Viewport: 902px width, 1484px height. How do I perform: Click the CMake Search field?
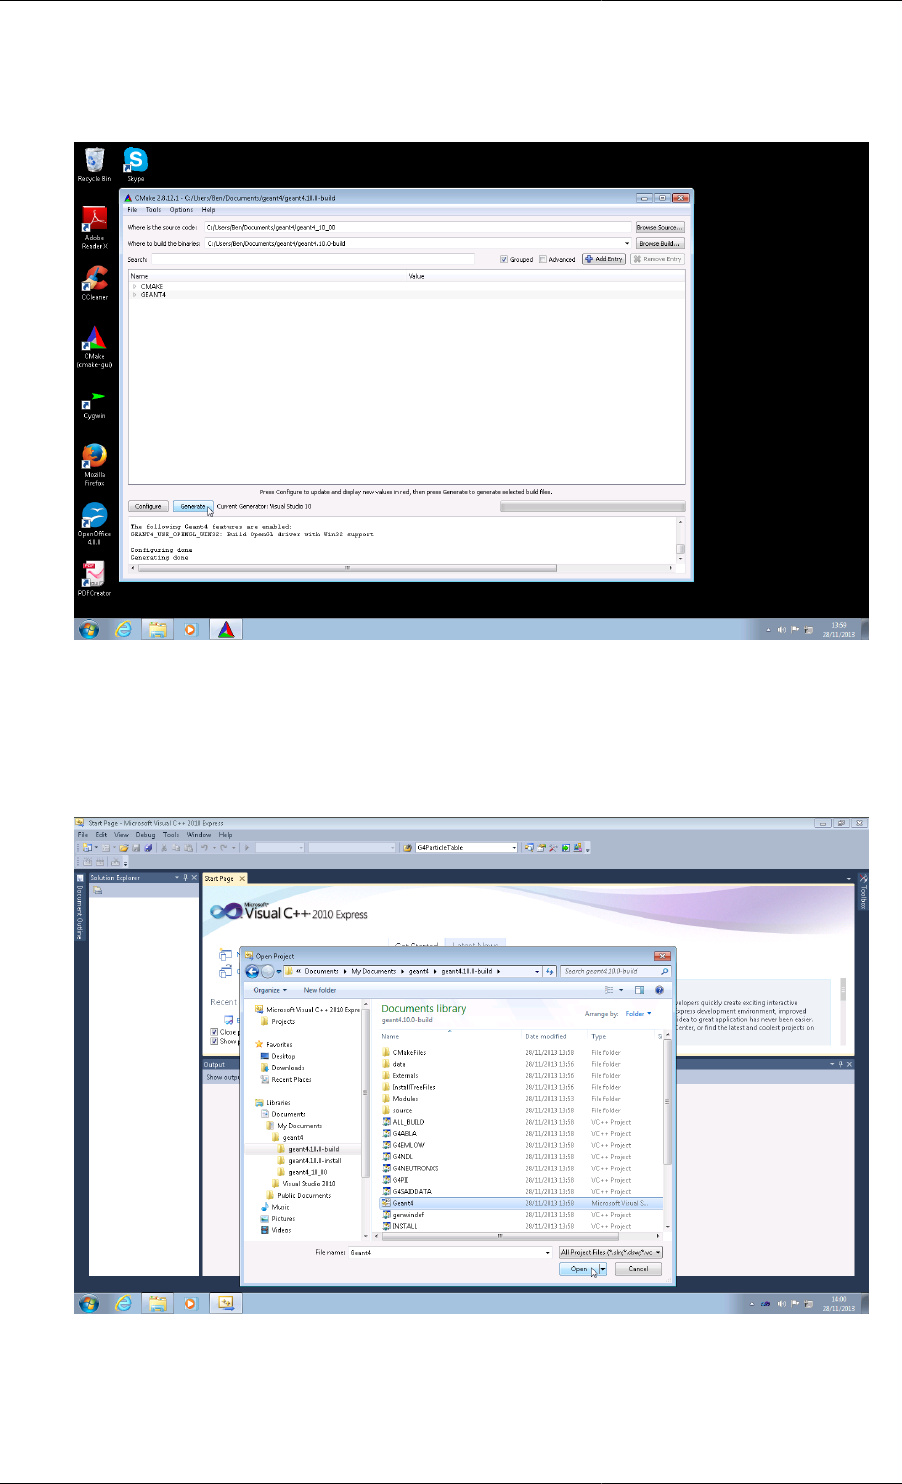coord(312,259)
